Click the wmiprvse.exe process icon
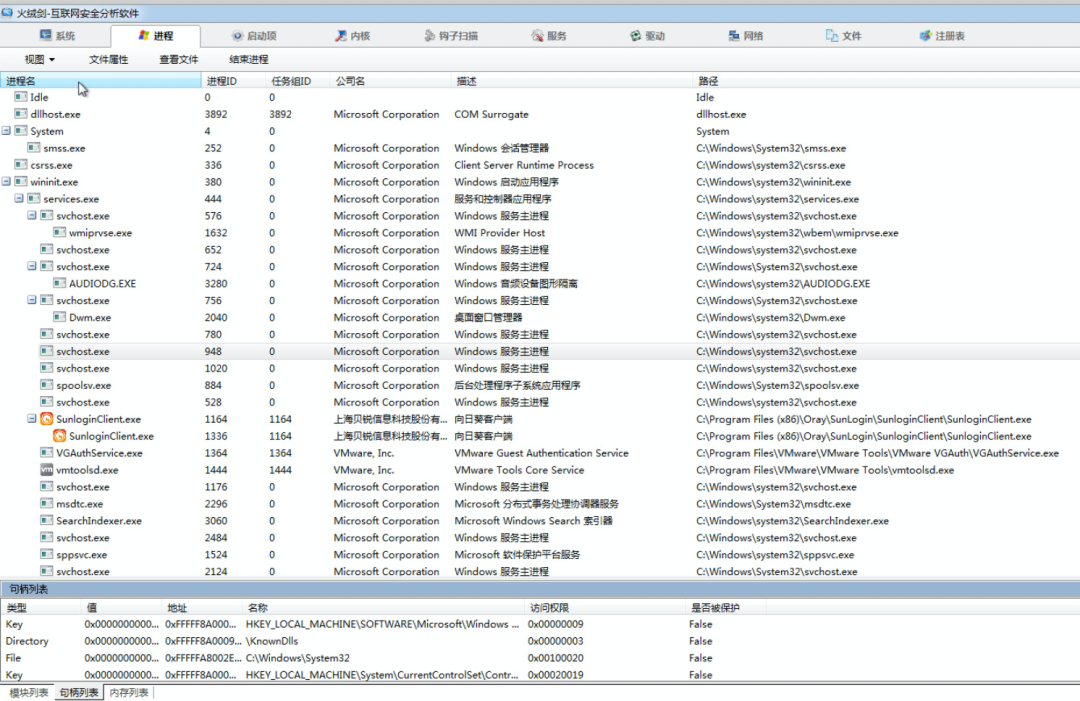 pos(59,233)
